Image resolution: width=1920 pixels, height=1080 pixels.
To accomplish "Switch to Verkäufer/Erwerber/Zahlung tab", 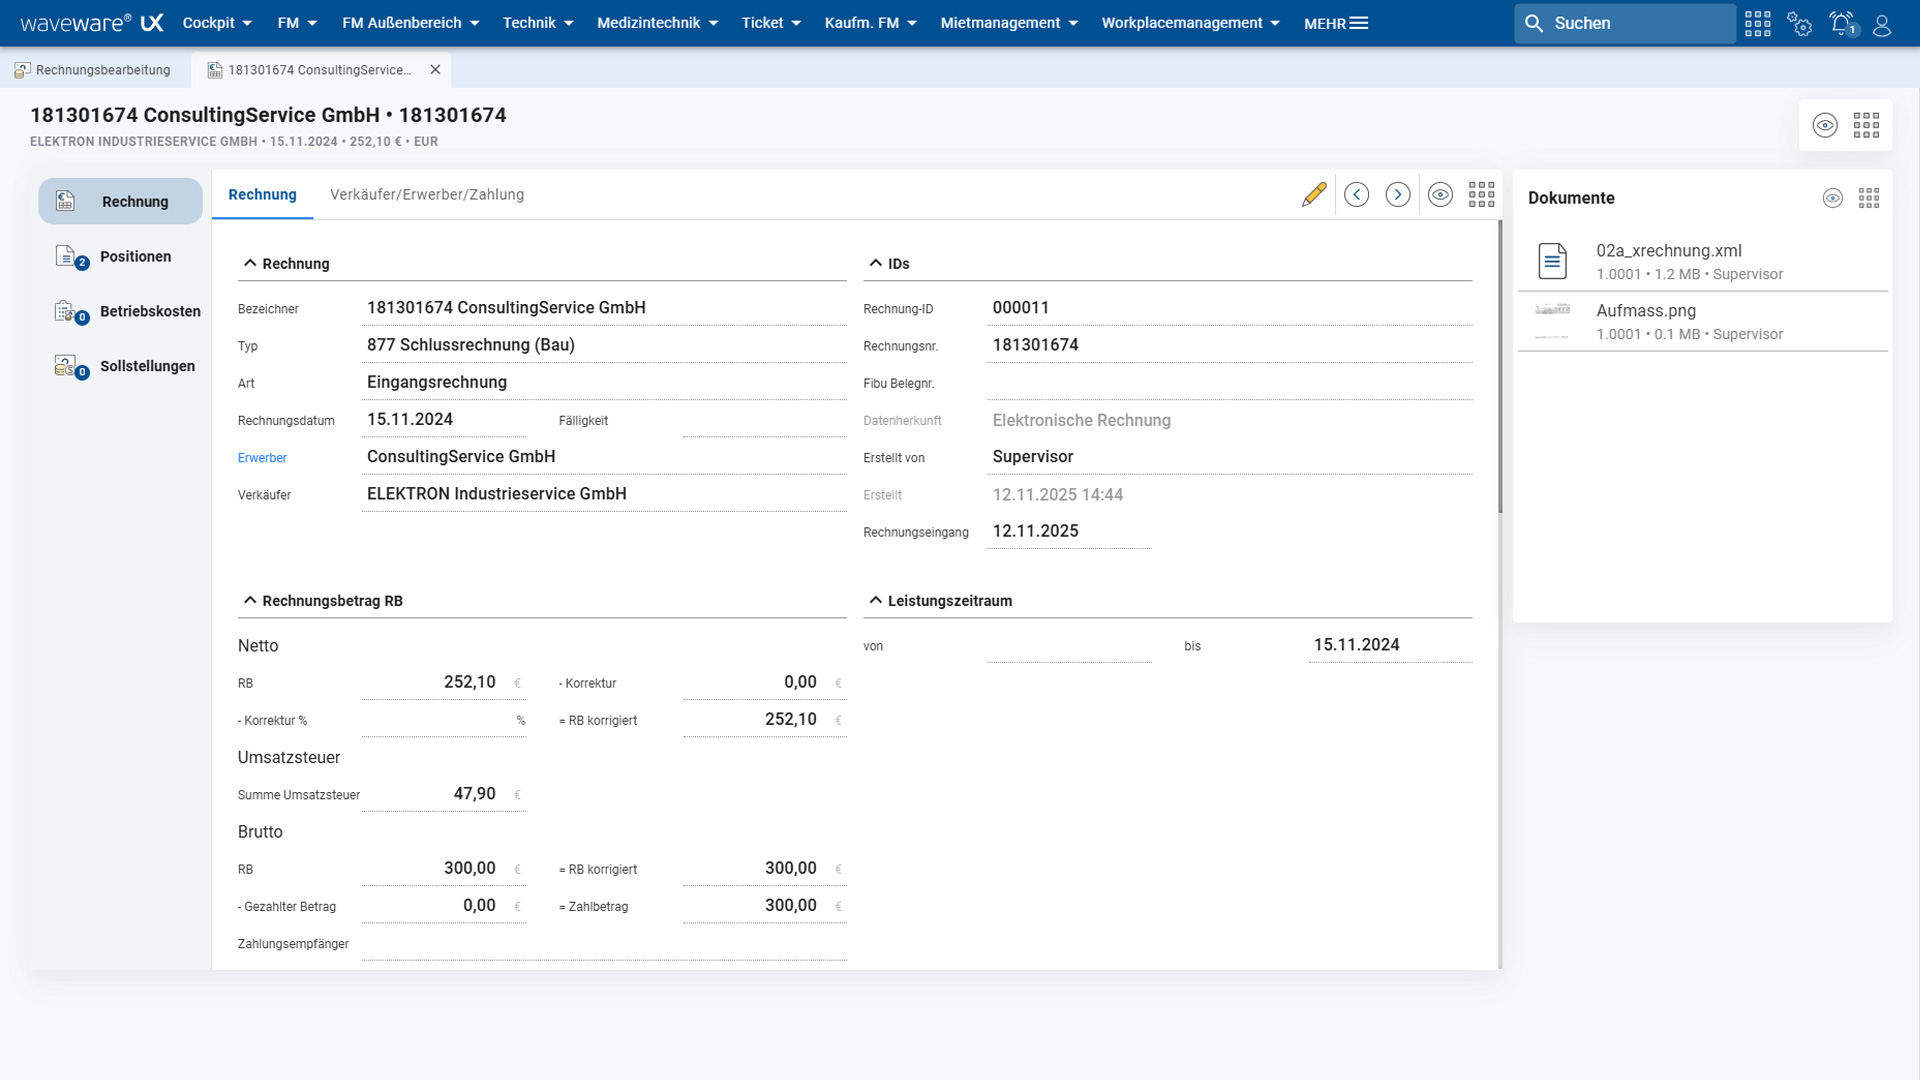I will pos(427,195).
